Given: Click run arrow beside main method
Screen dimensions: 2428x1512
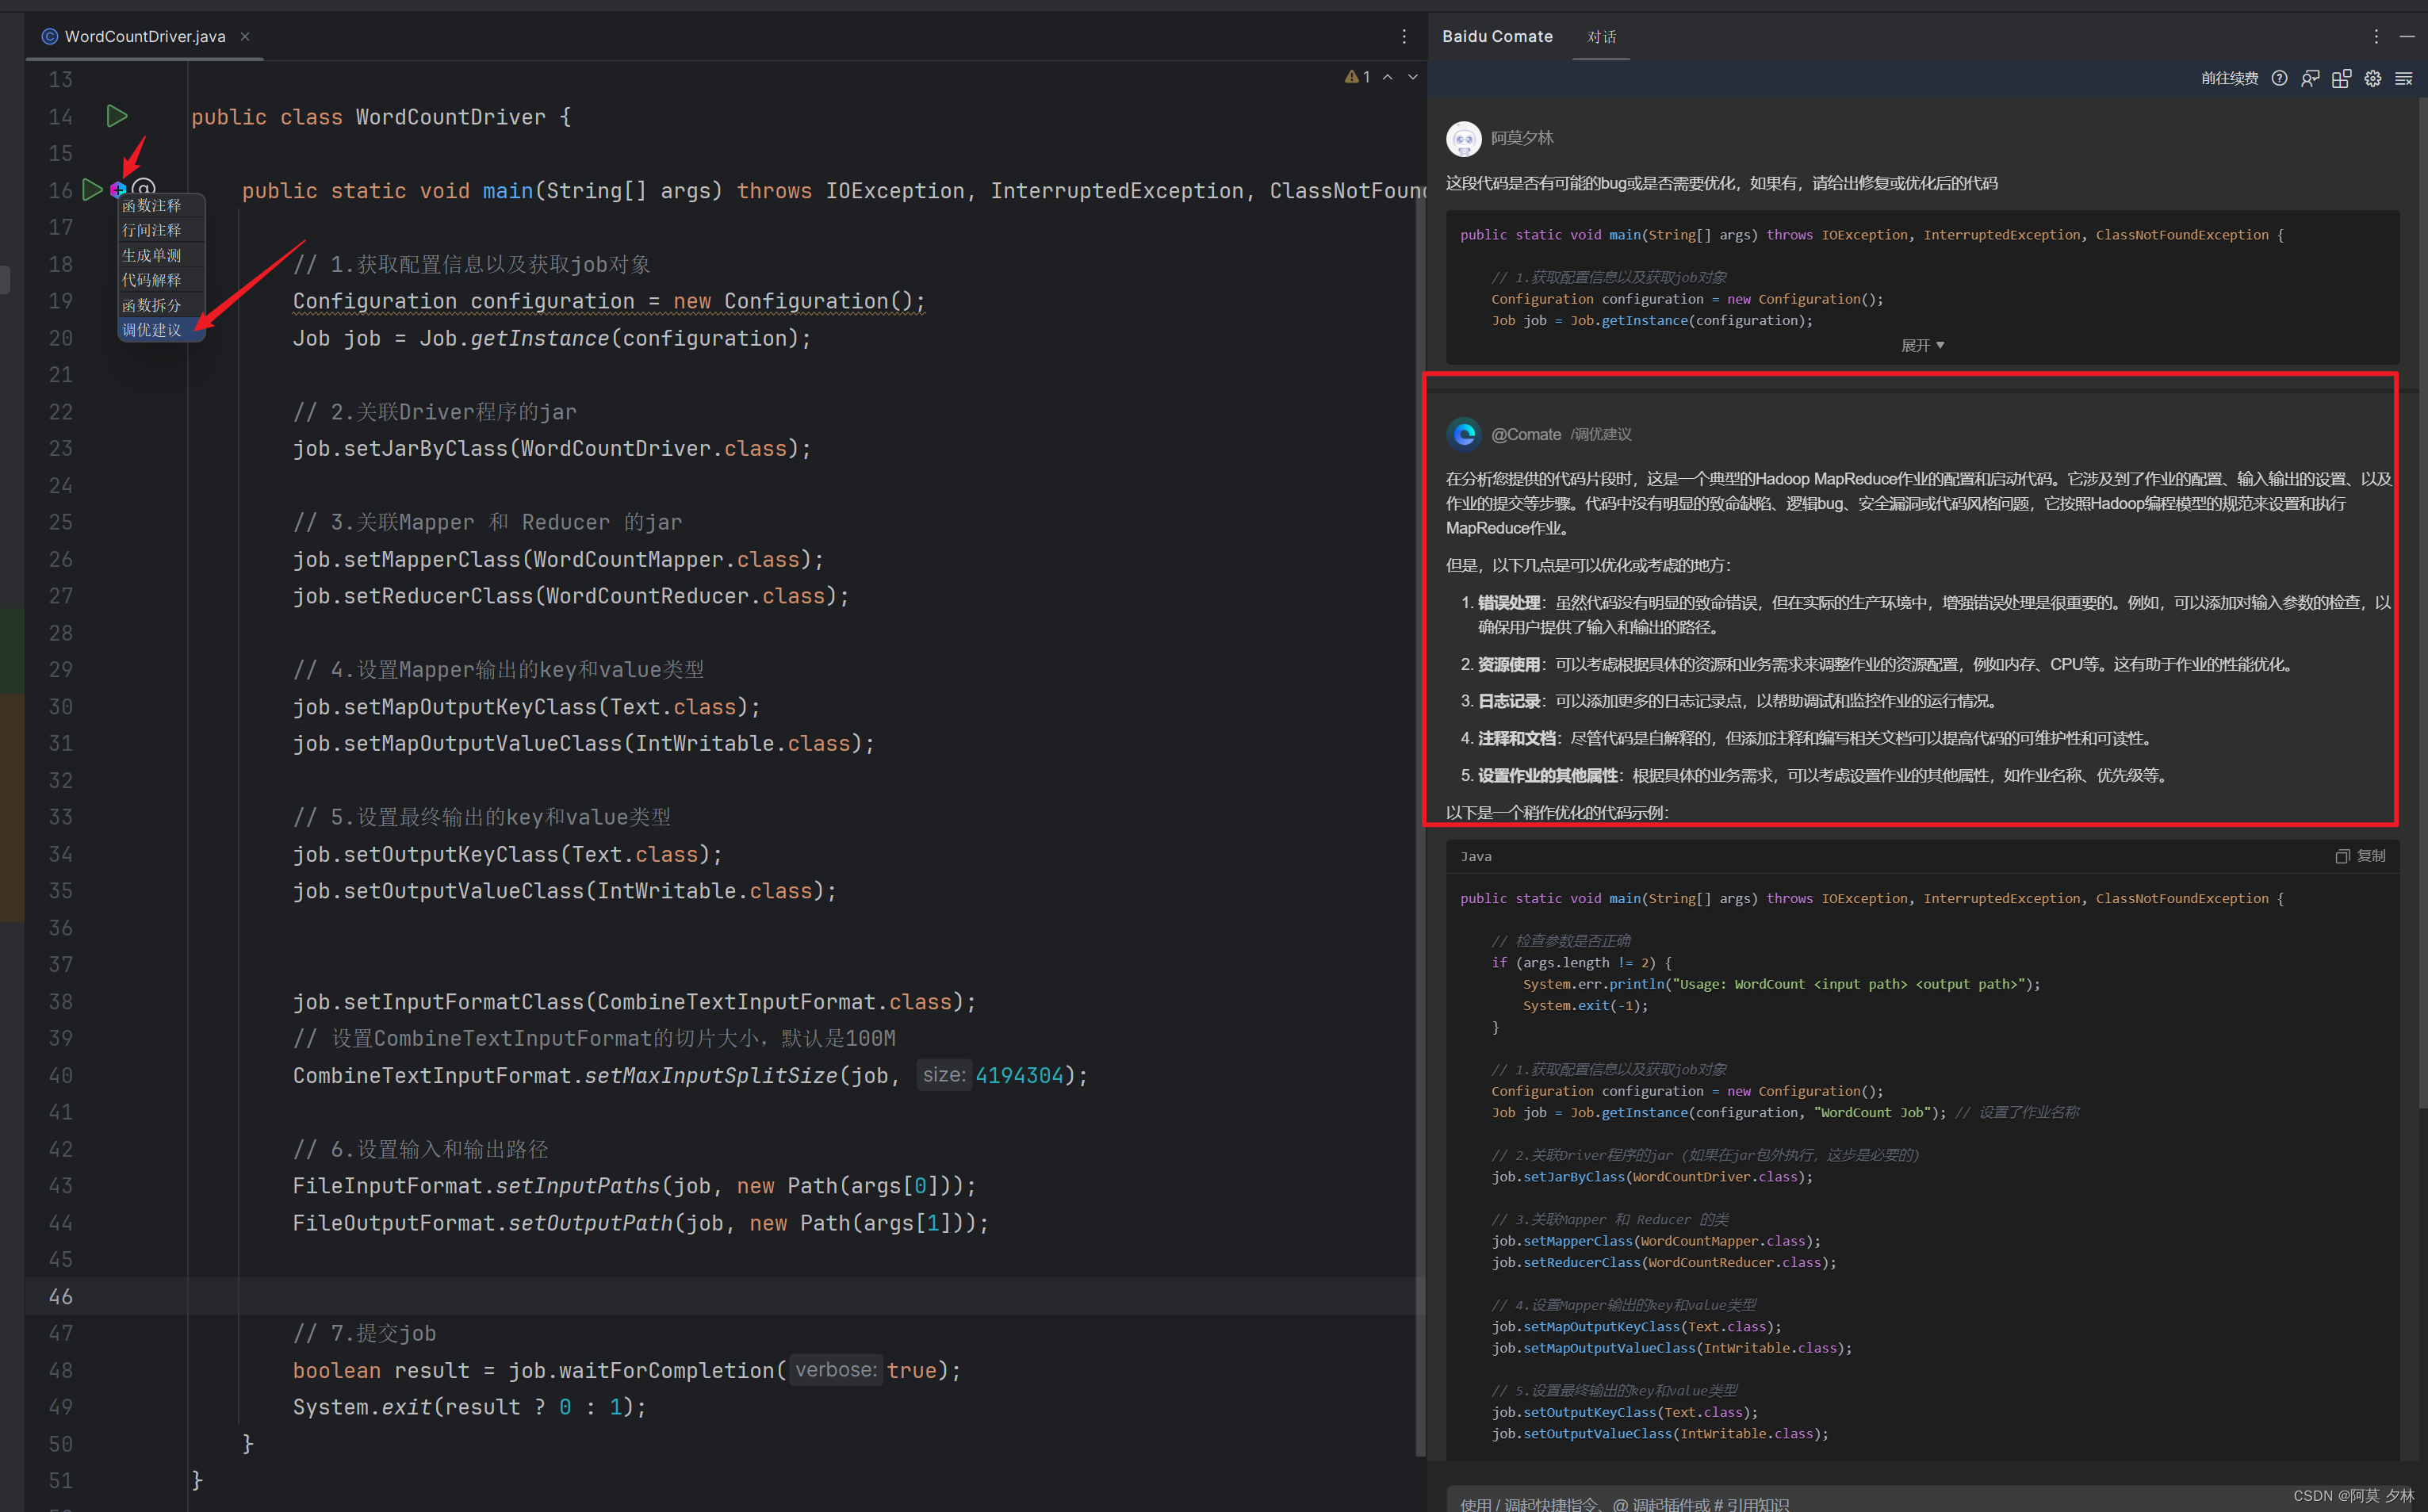Looking at the screenshot, I should point(92,189).
